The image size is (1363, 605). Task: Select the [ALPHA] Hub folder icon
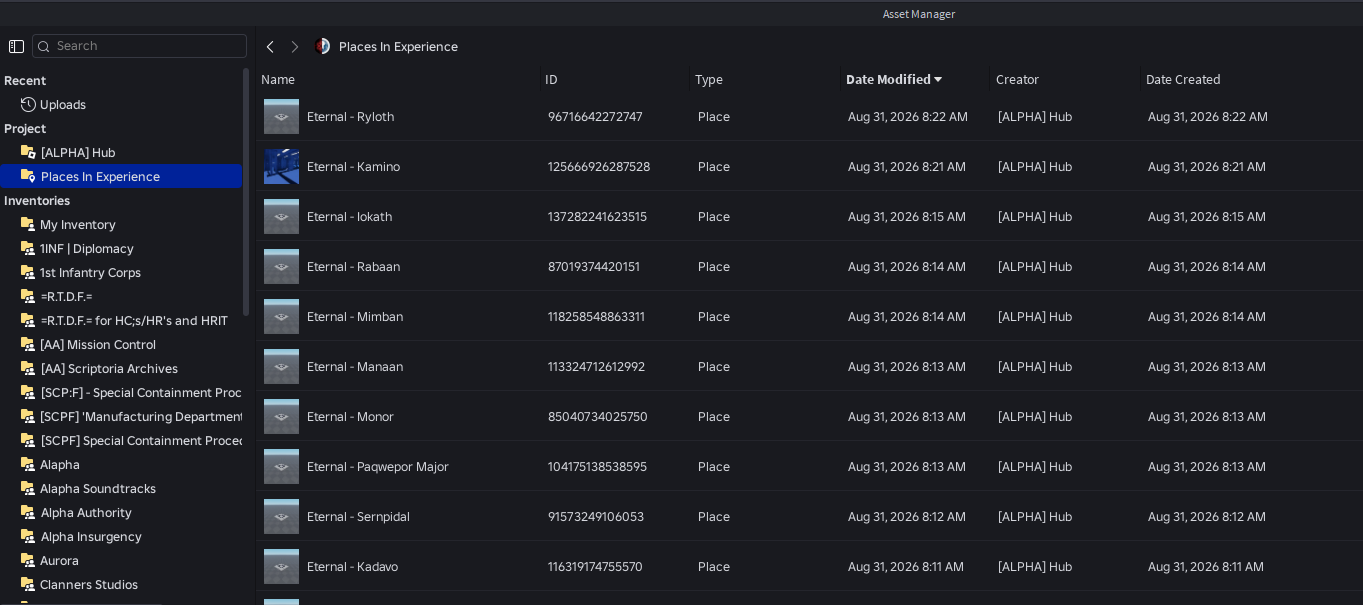coord(28,152)
